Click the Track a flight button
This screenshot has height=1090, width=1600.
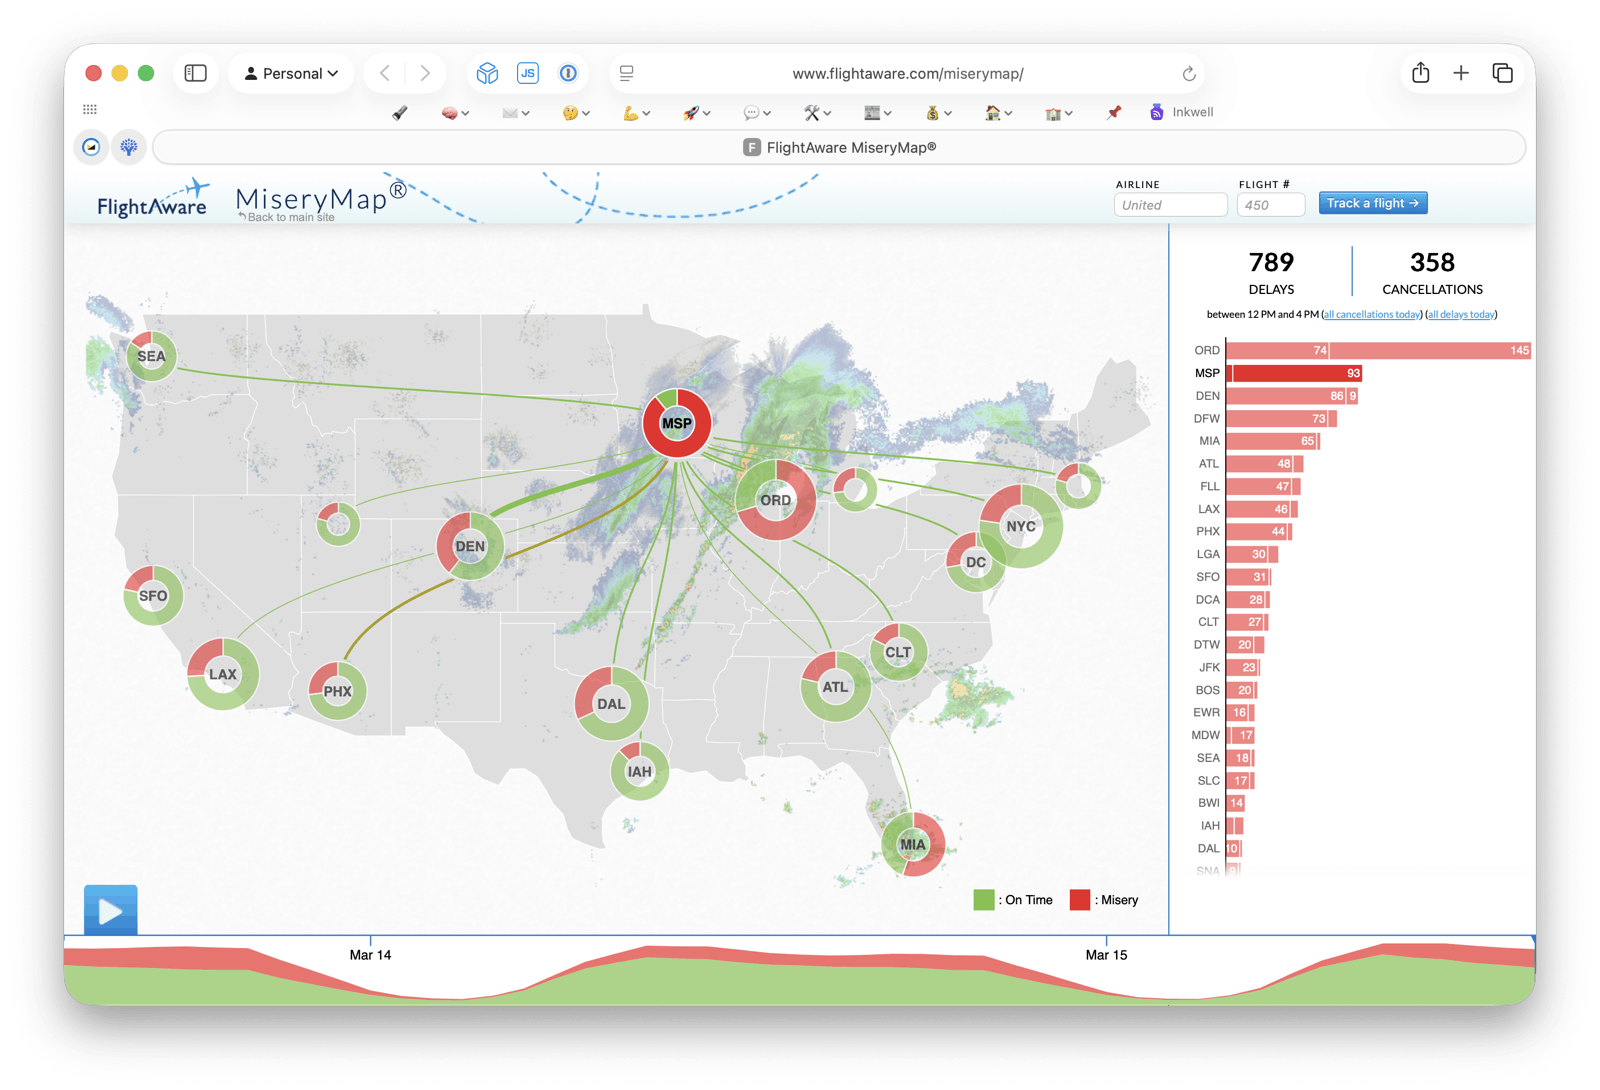pos(1372,203)
